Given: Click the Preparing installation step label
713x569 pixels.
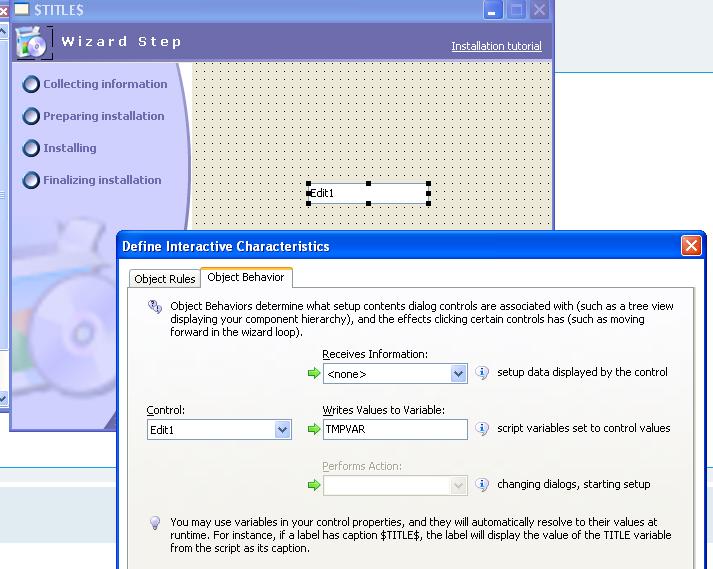Looking at the screenshot, I should pos(104,116).
